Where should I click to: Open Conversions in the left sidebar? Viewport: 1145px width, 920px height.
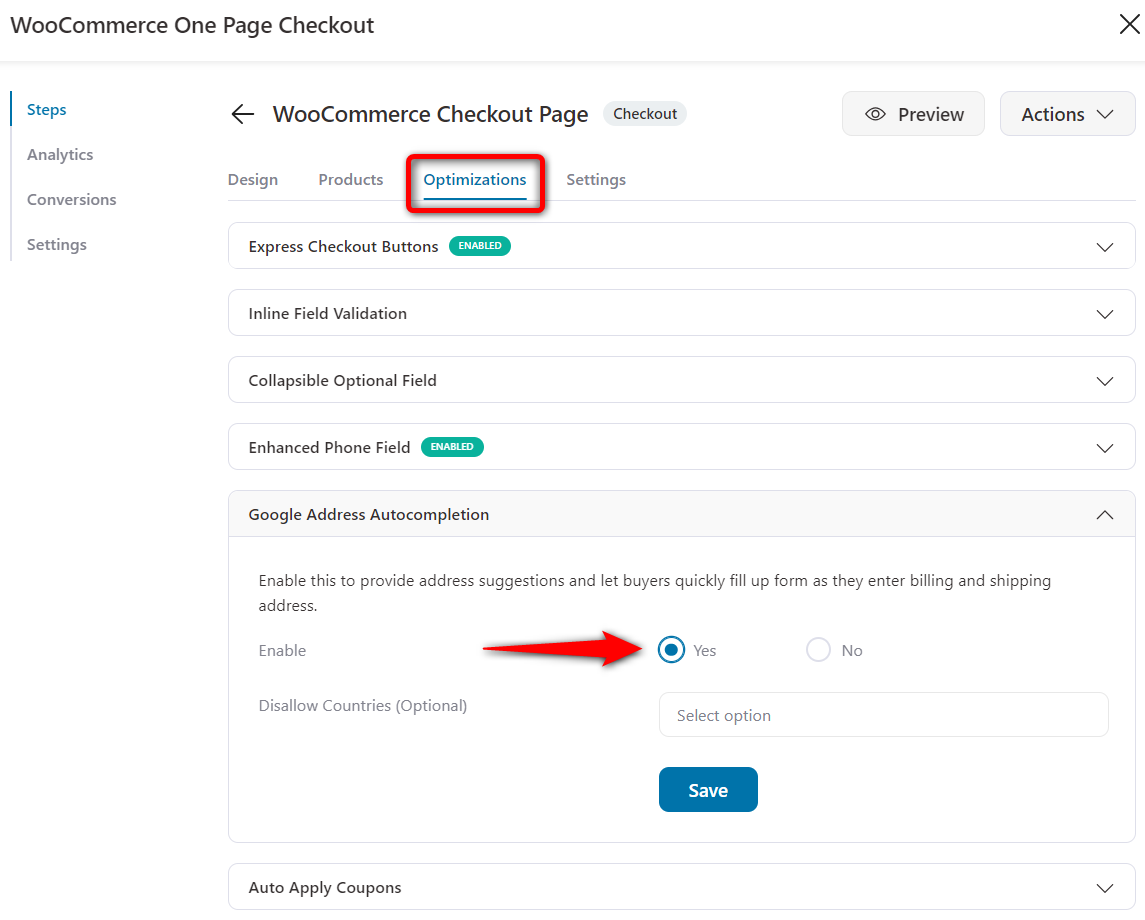click(72, 199)
